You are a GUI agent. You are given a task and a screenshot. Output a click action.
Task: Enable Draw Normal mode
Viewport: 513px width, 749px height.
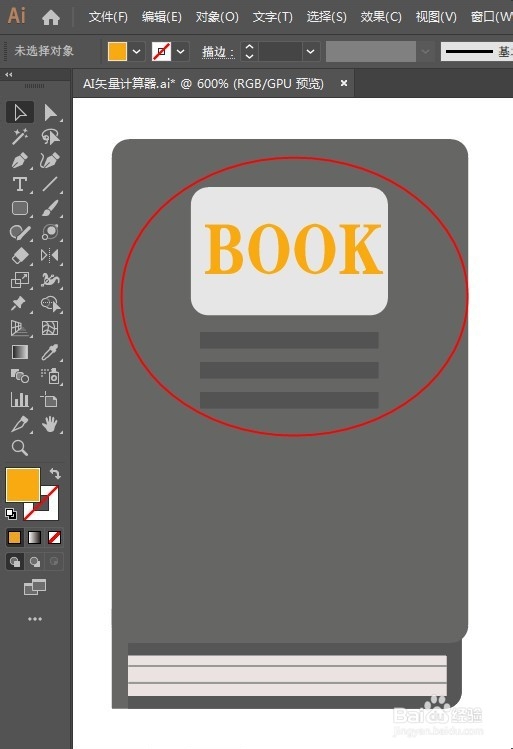(x=15, y=562)
